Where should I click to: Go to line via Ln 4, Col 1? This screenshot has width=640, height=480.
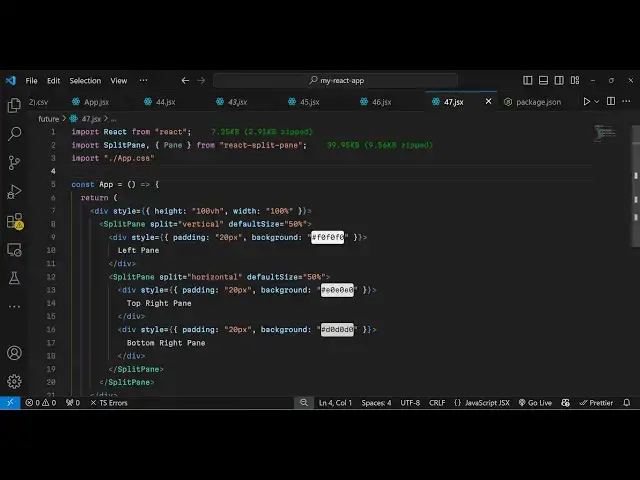335,403
